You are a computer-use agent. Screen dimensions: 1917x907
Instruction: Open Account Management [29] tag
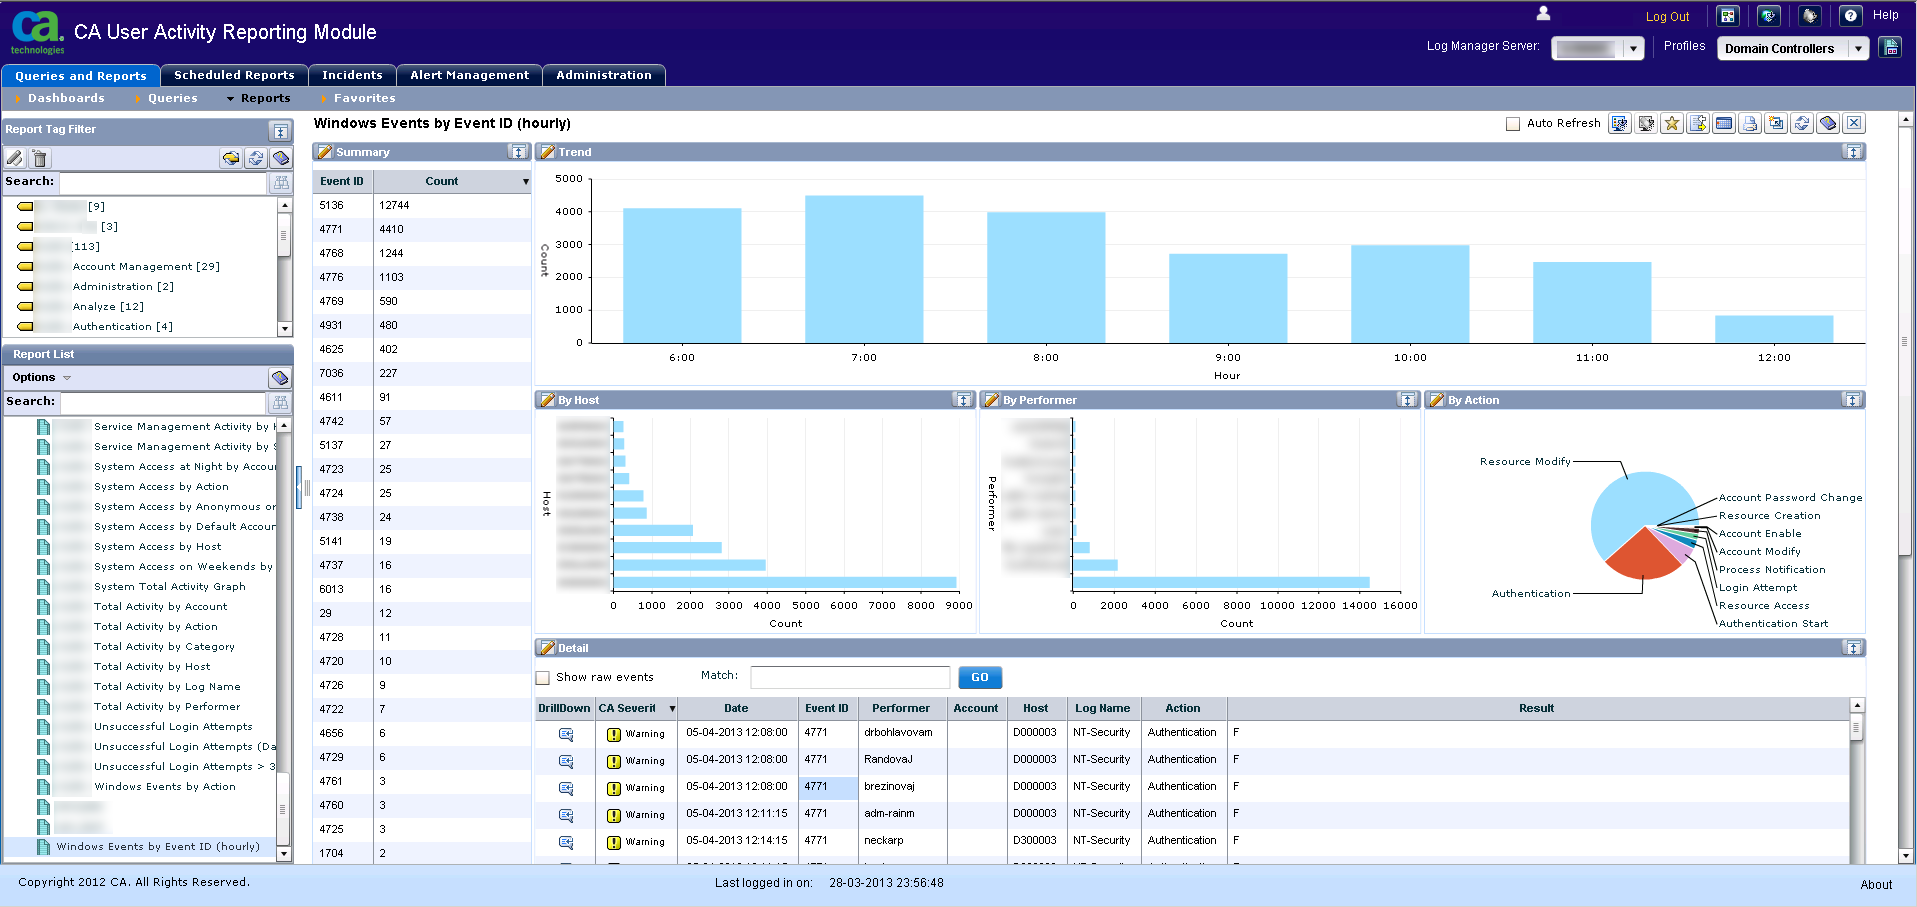pyautogui.click(x=146, y=267)
